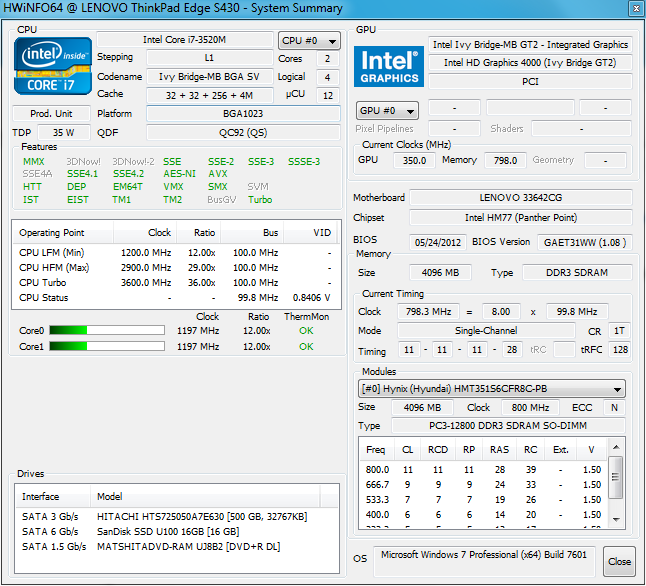This screenshot has height=586, width=646.
Task: Expand the Hynix memory module dropdown
Action: click(492, 389)
